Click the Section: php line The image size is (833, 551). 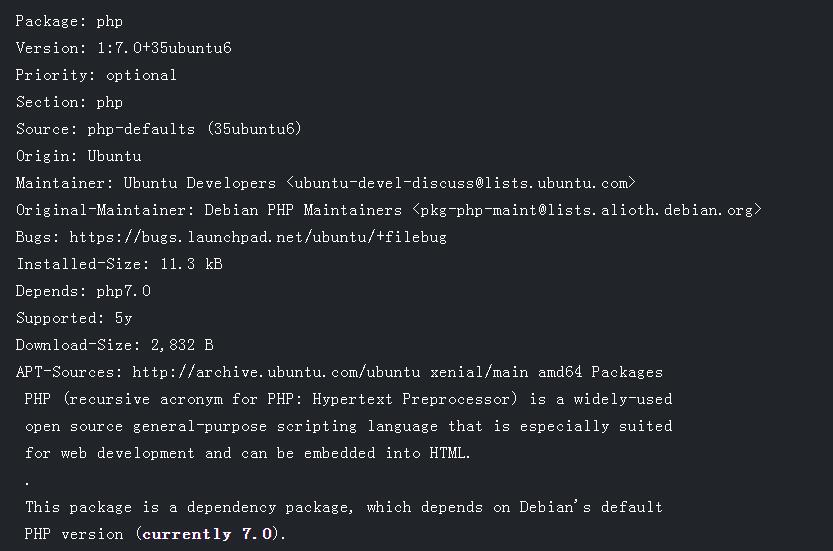[x=69, y=102]
